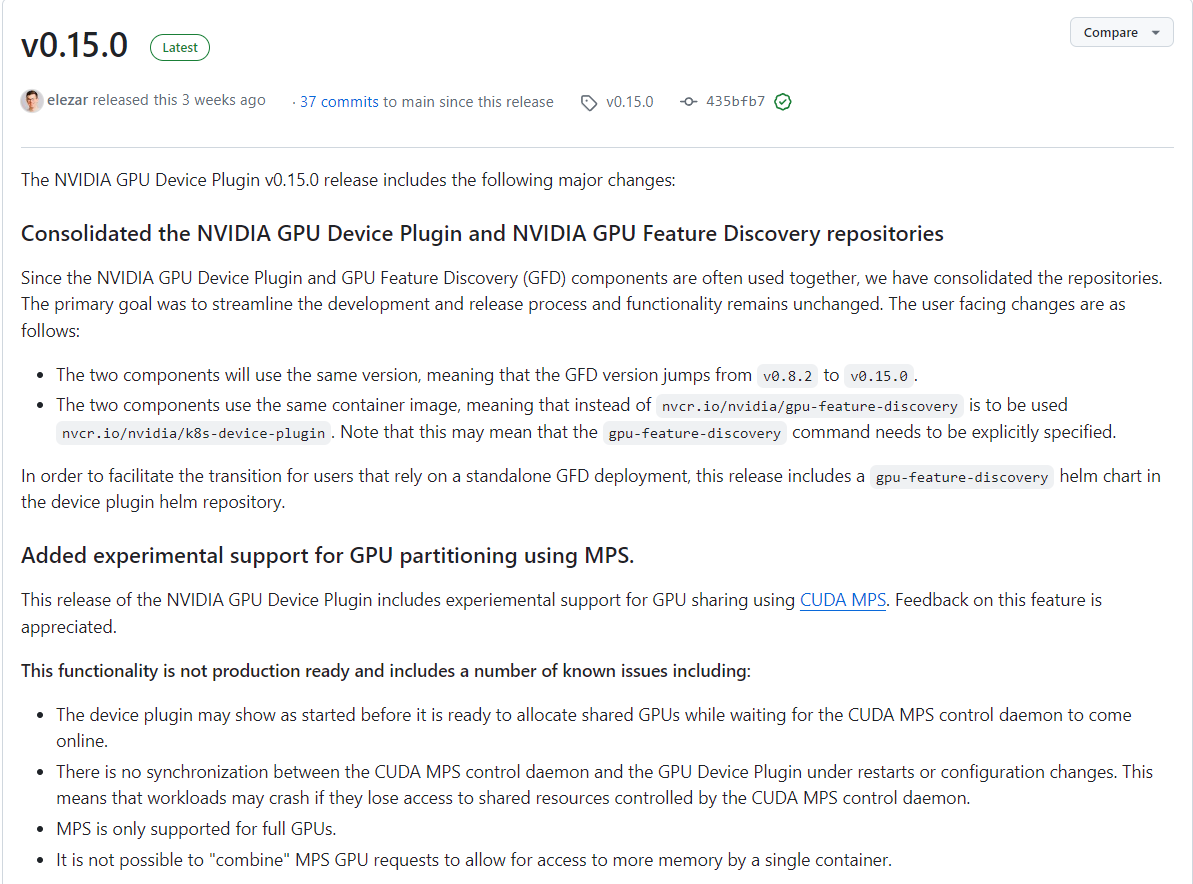The image size is (1193, 884).
Task: Click the Consolidated repositories heading
Action: 482,234
